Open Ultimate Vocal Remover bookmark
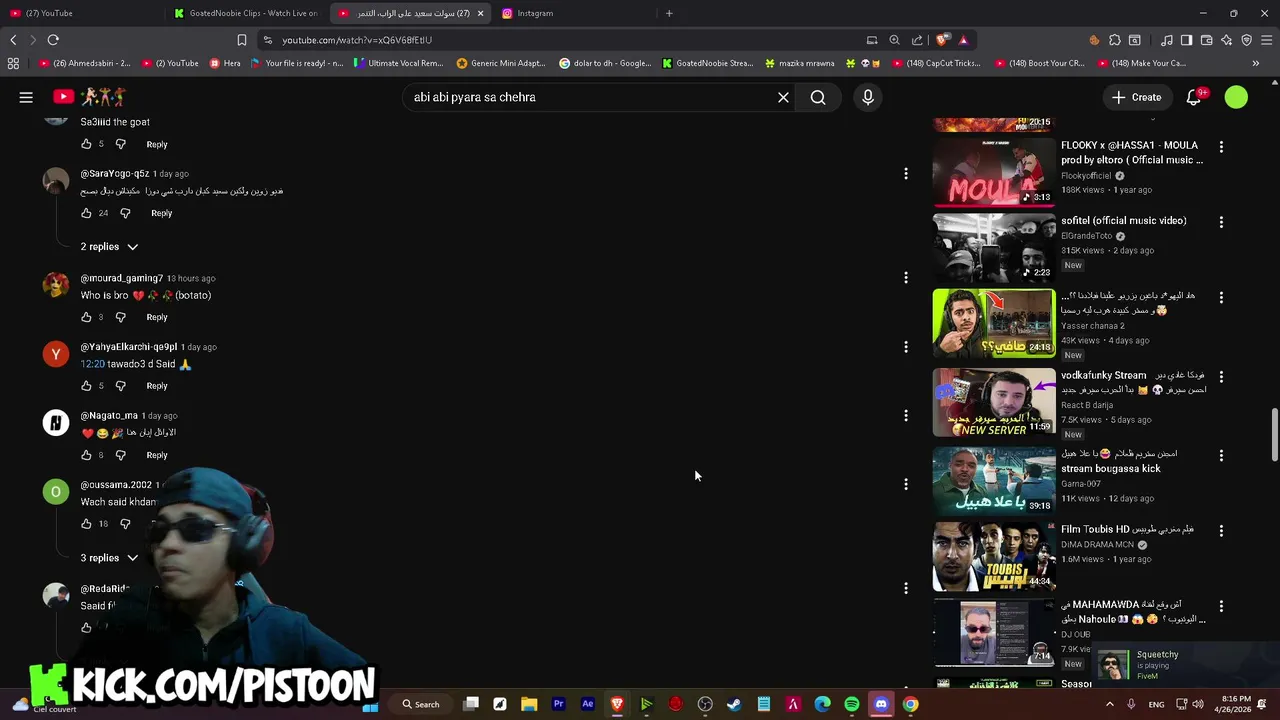This screenshot has width=1280, height=720. (x=399, y=63)
